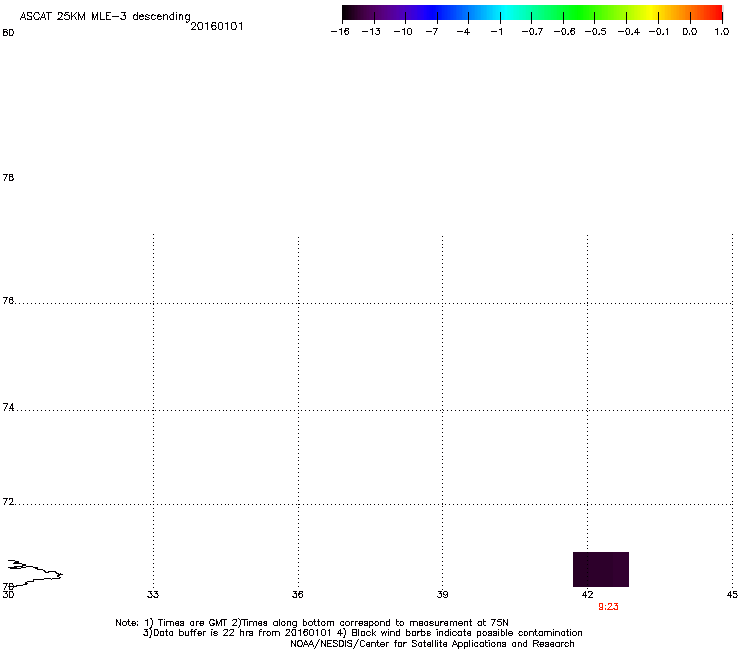Click the color scale value -7
The width and height of the screenshot is (740, 650).
[x=432, y=32]
